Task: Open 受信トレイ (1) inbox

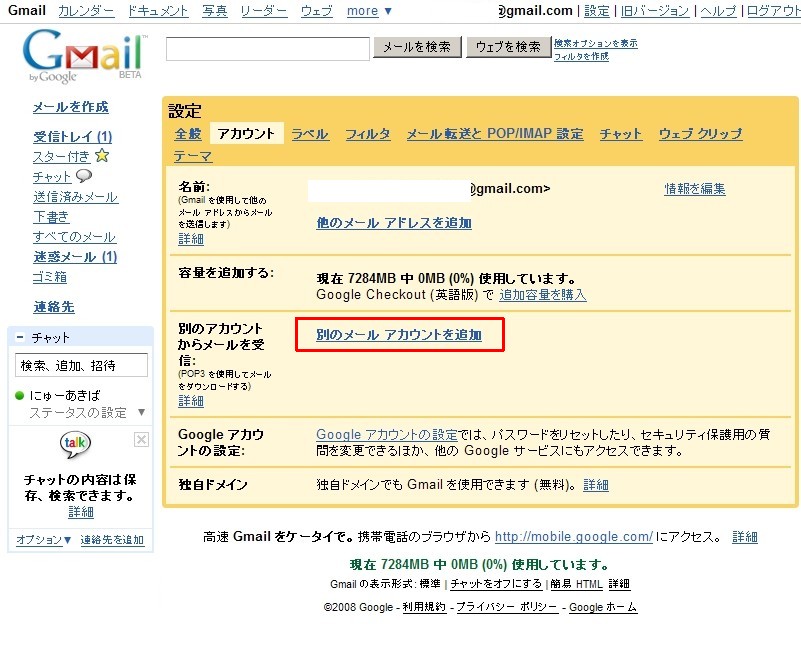Action: (x=73, y=136)
